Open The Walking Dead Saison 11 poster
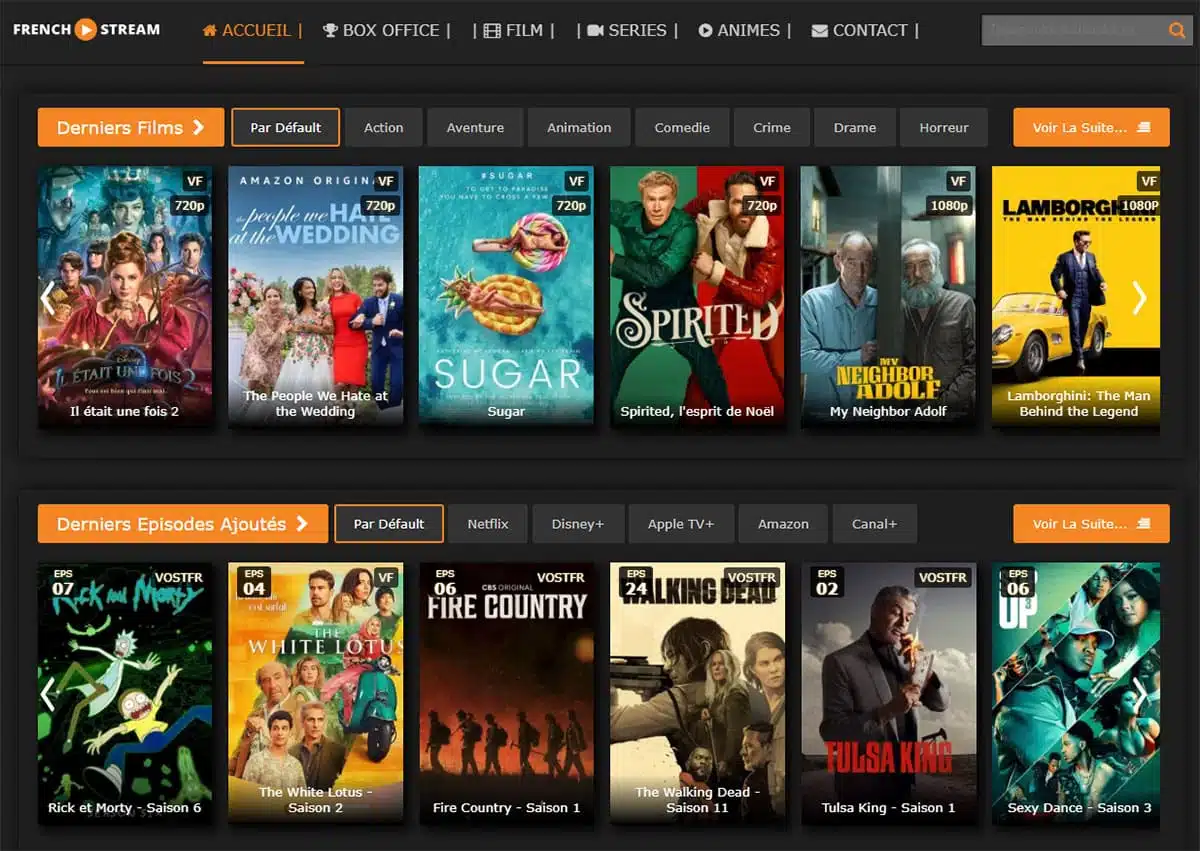Image resolution: width=1200 pixels, height=851 pixels. click(697, 693)
